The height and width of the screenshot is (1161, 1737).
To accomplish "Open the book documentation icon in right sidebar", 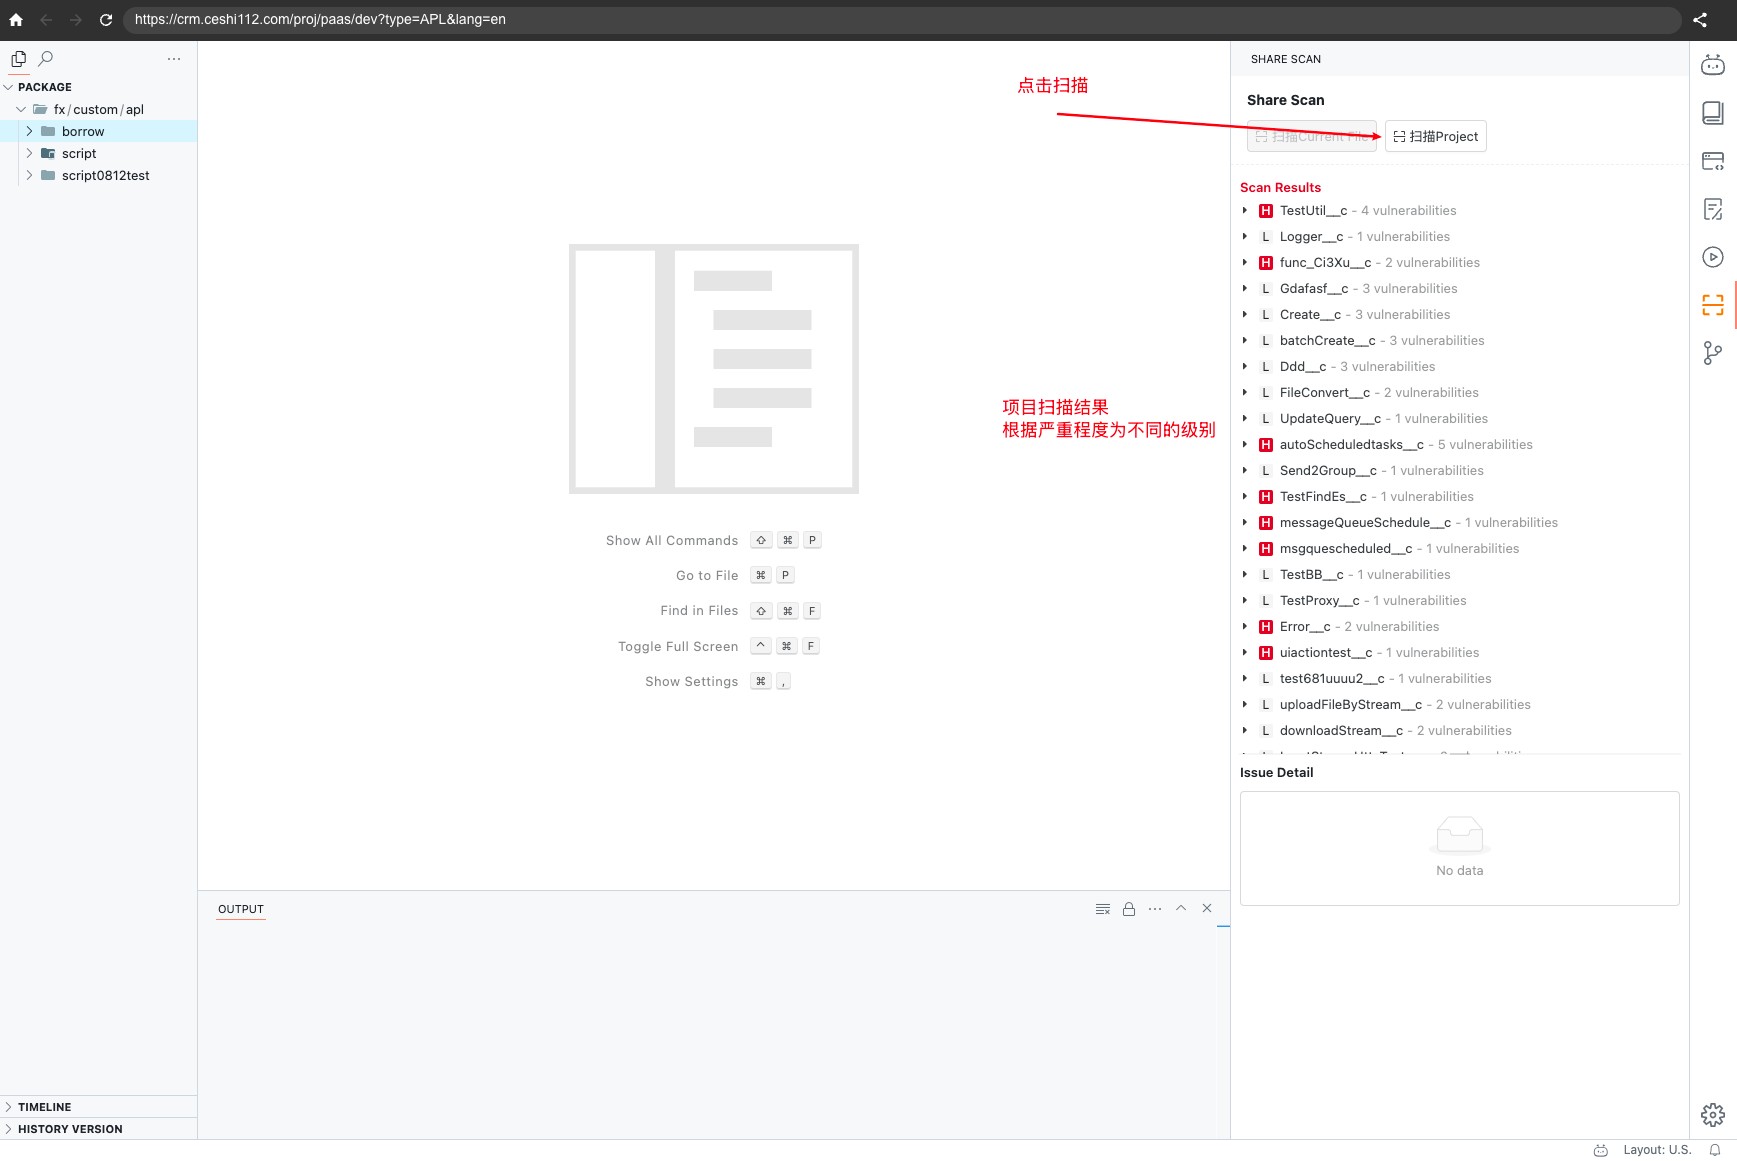I will pos(1712,113).
